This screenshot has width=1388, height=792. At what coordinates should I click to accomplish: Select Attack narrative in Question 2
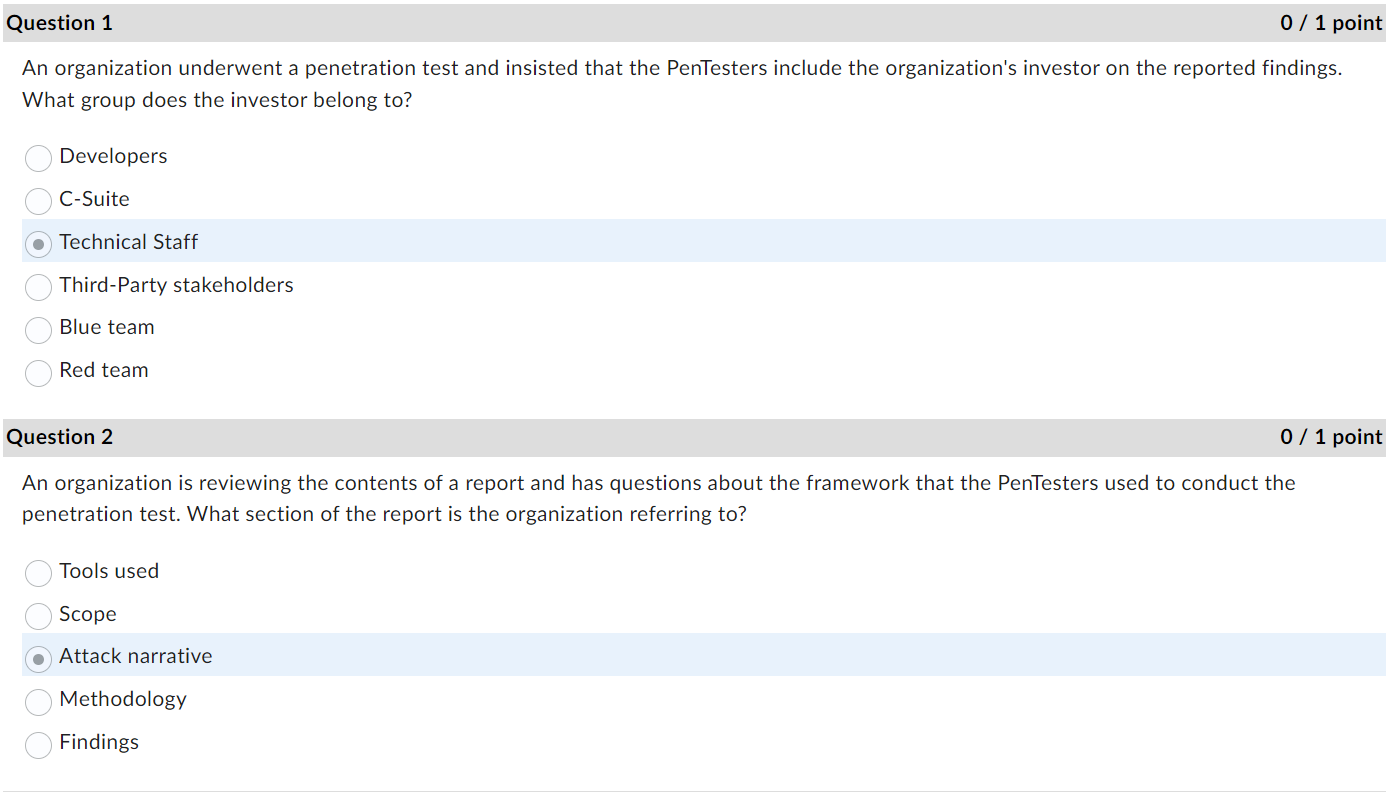coord(38,659)
